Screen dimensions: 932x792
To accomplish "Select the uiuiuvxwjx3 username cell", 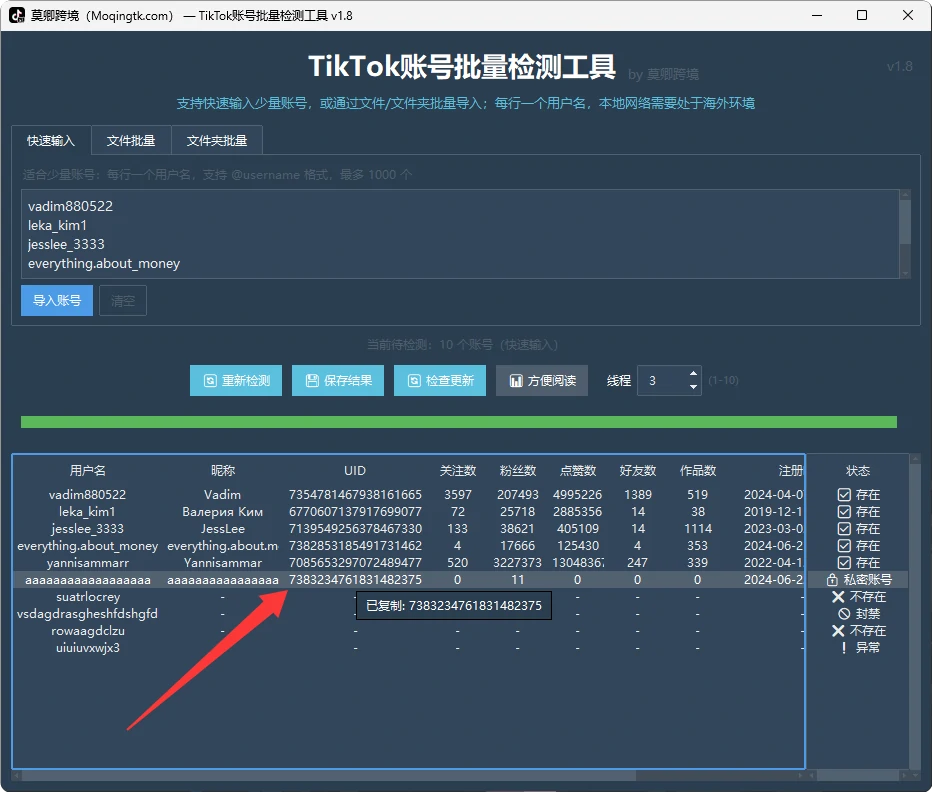I will click(x=88, y=648).
